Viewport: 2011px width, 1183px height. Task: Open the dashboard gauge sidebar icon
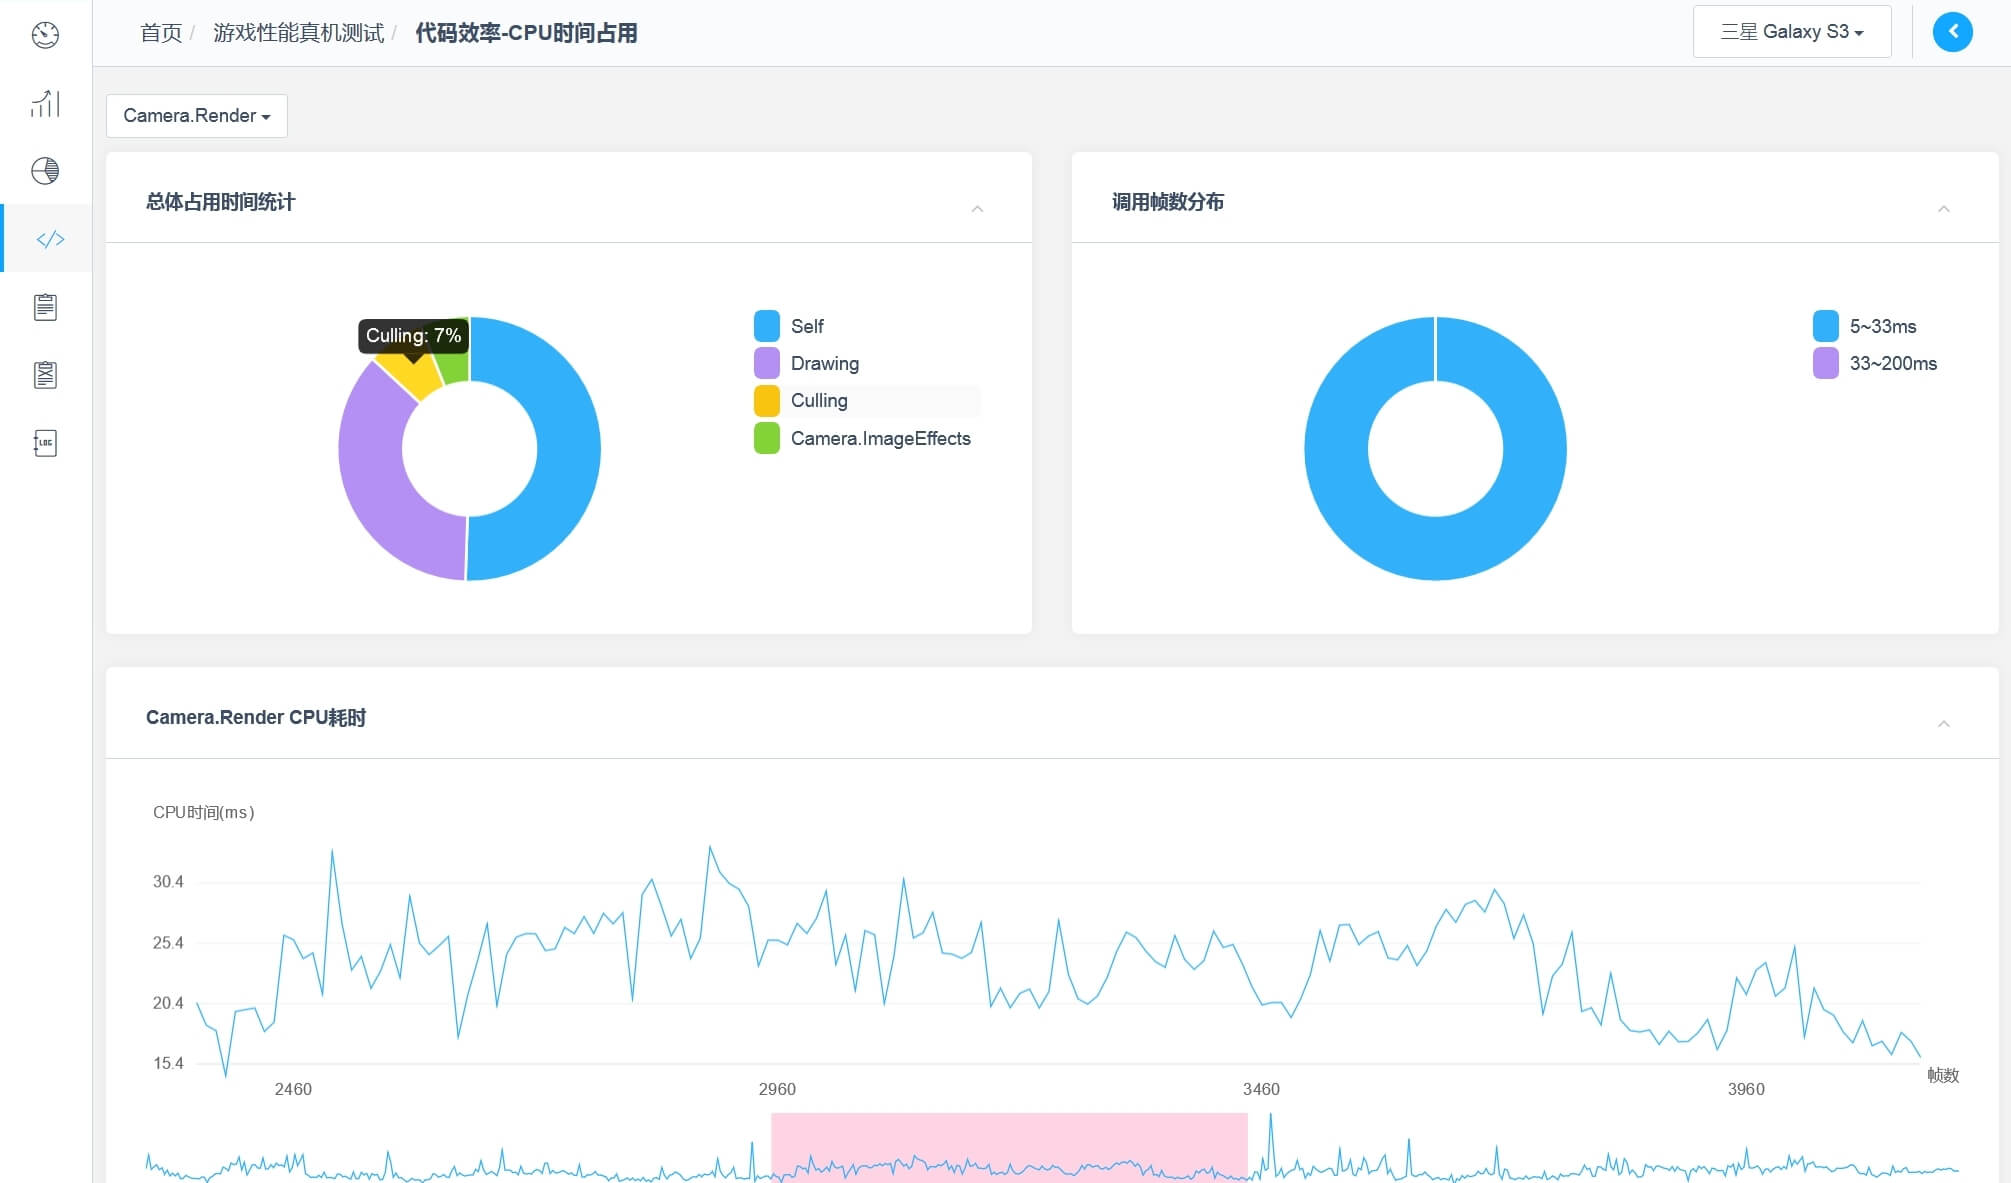point(45,35)
